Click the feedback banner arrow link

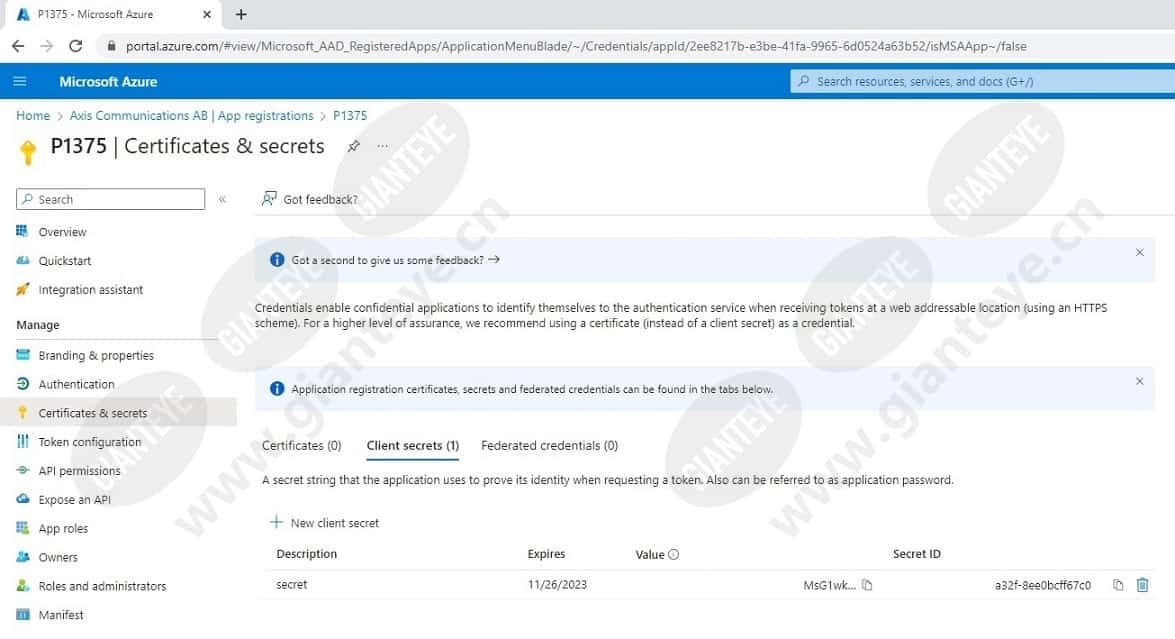point(494,259)
